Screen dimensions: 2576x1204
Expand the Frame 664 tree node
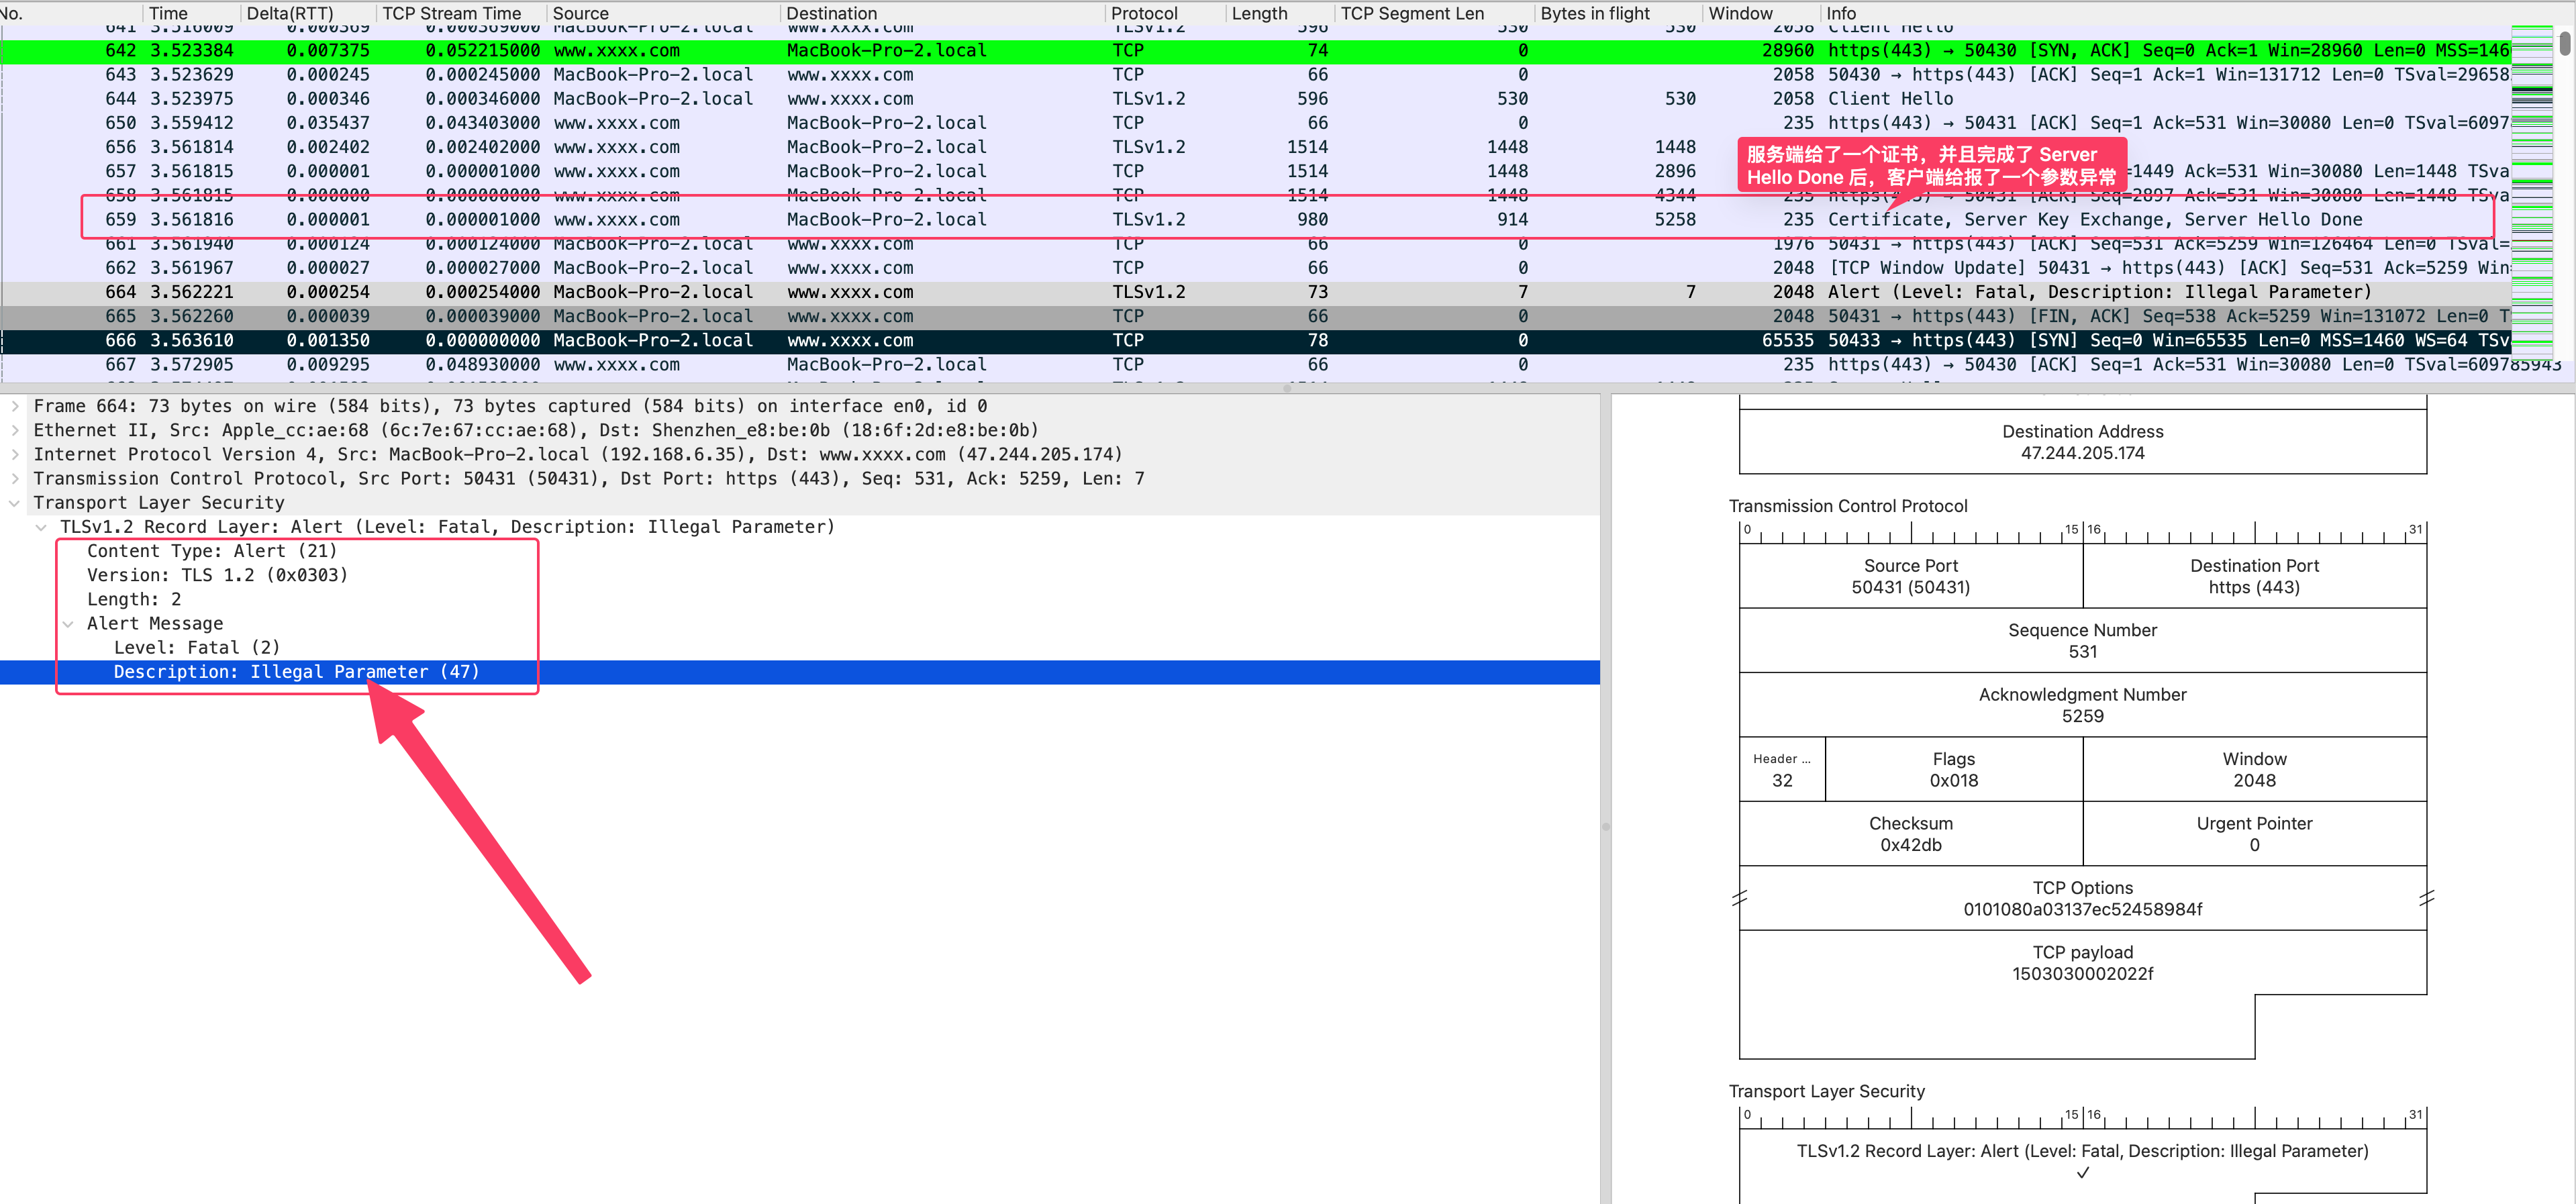coord(15,406)
